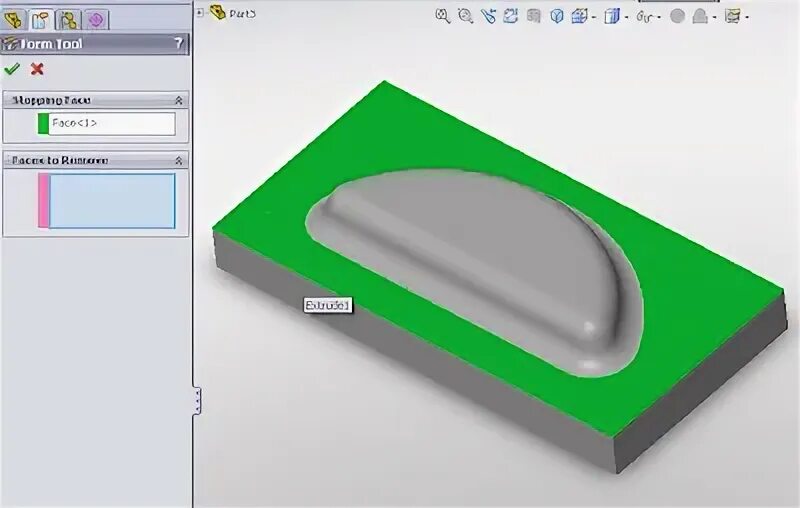This screenshot has height=508, width=800.
Task: Open Display Style dropdown arrow
Action: tap(627, 17)
